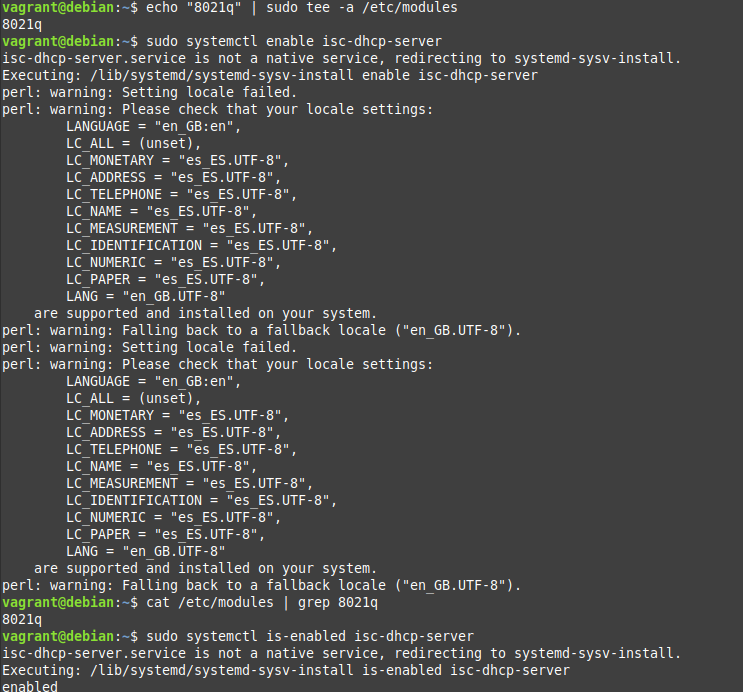Click the first LANGUAGE = "en_GB:en" line
The height and width of the screenshot is (692, 743).
(154, 126)
